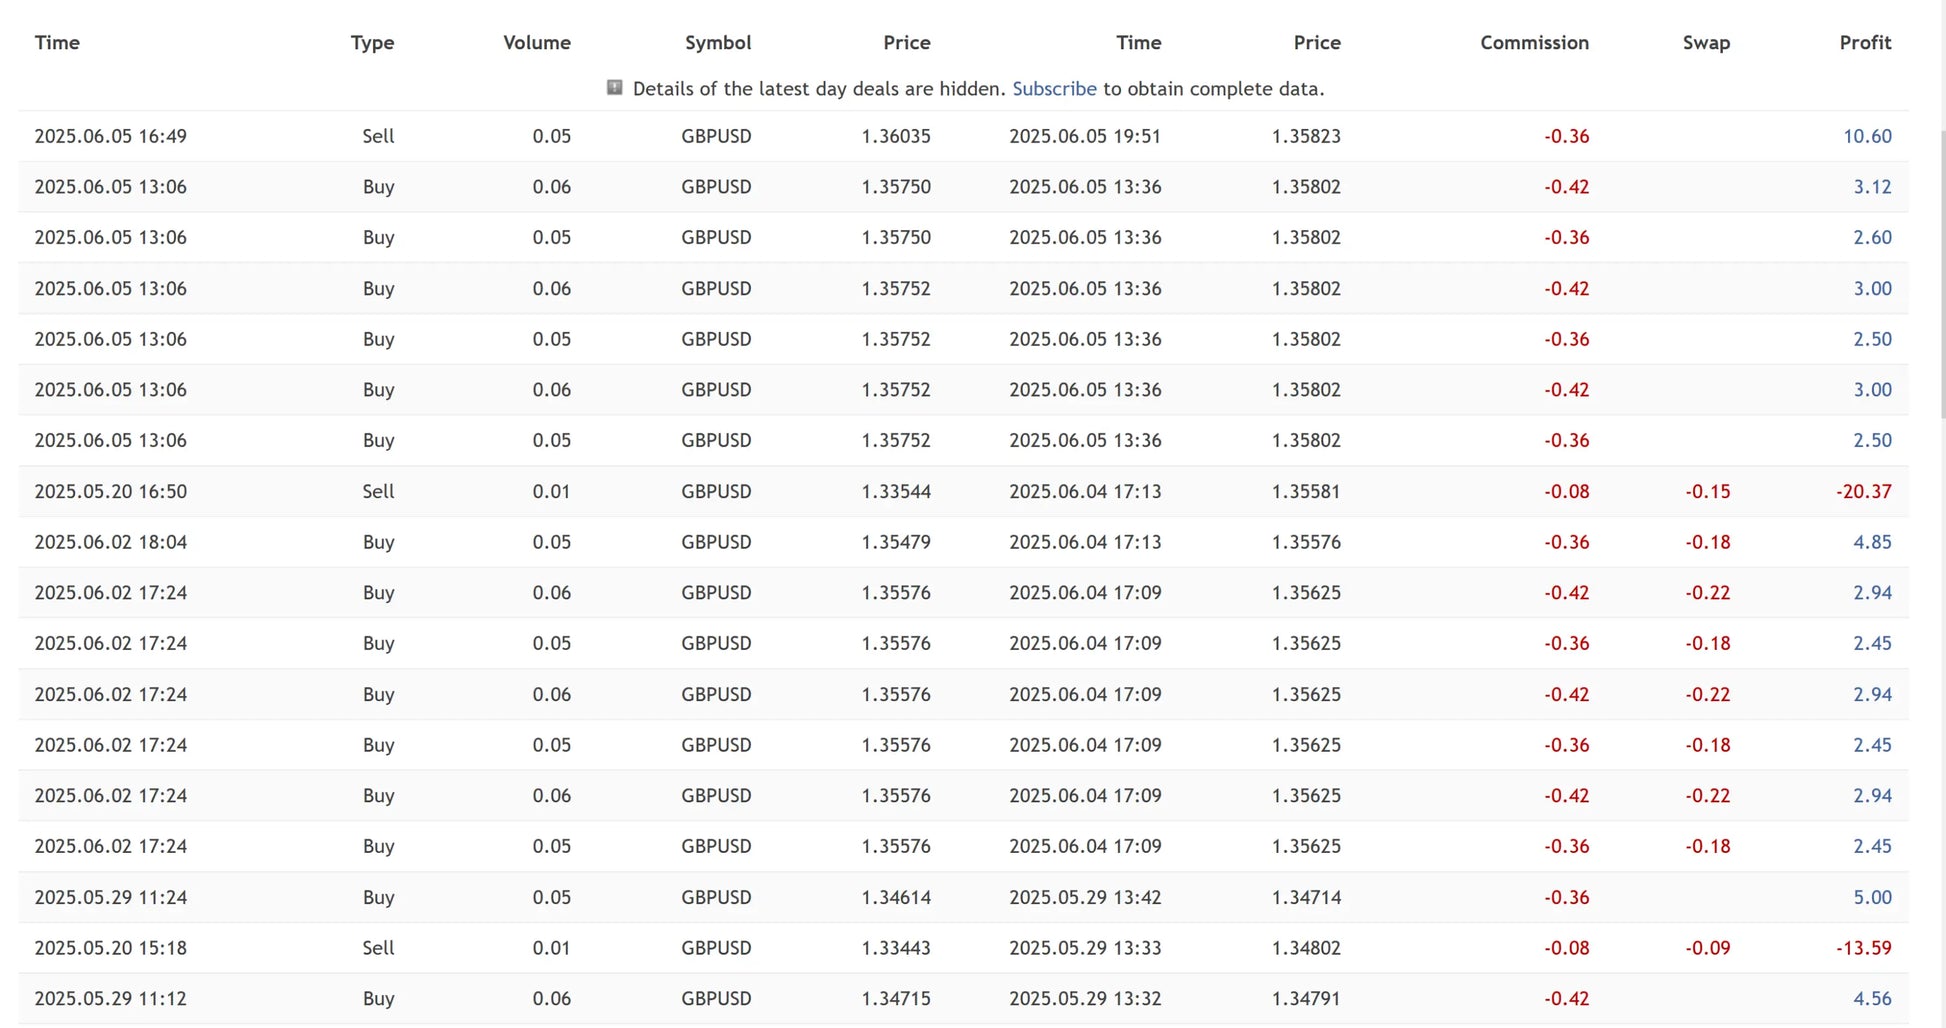The image size is (1946, 1028).
Task: Click Sell type in 16:49 row
Action: click(378, 136)
